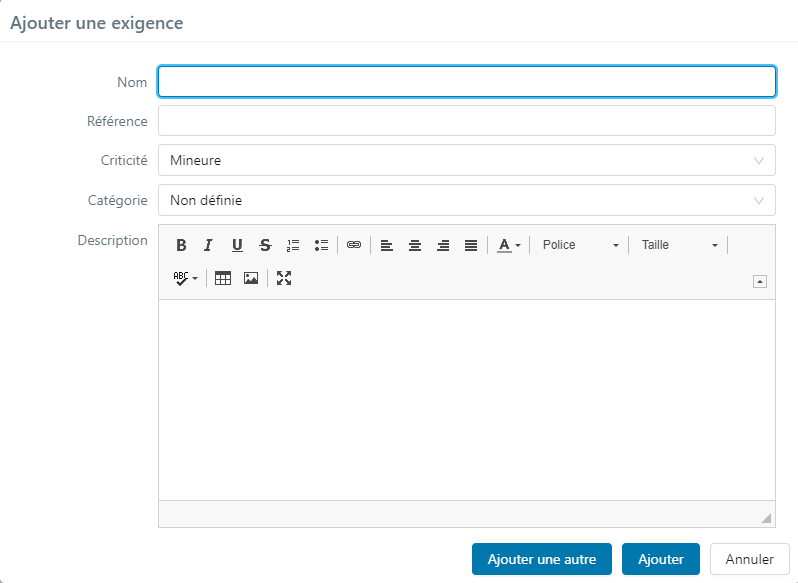Insert an image into description
798x583 pixels.
tap(251, 278)
